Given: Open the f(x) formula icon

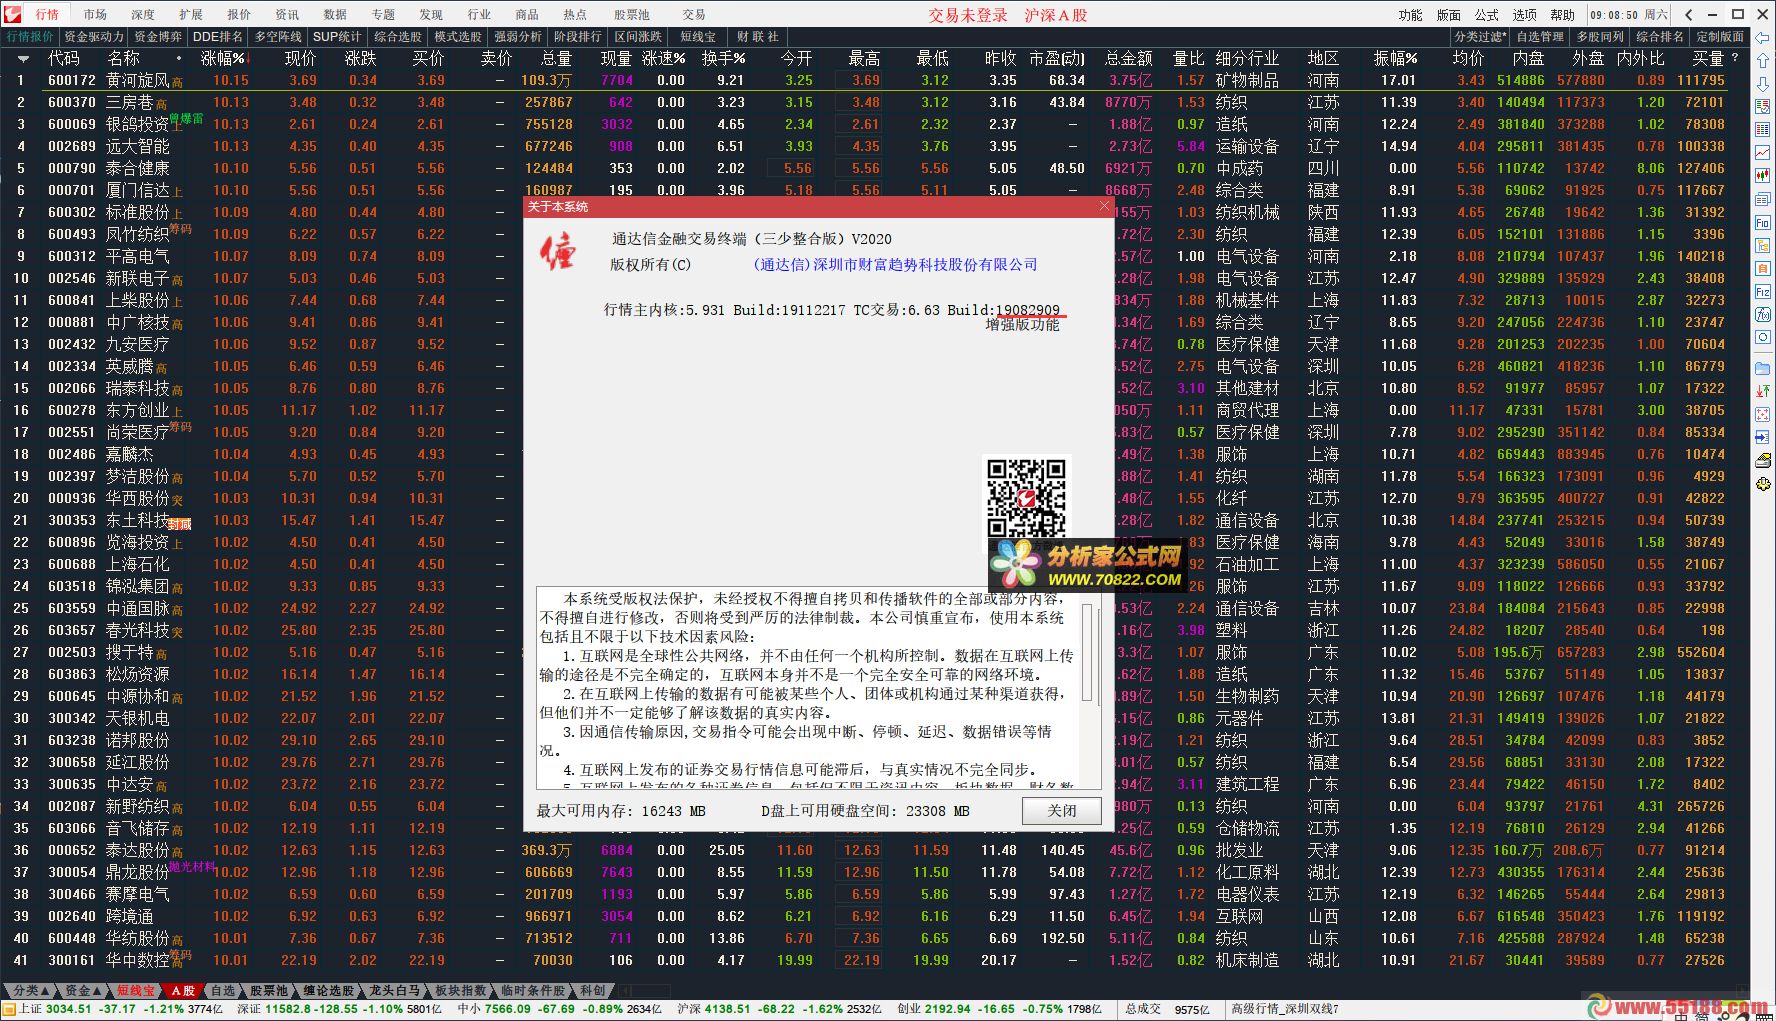Looking at the screenshot, I should [x=1762, y=314].
